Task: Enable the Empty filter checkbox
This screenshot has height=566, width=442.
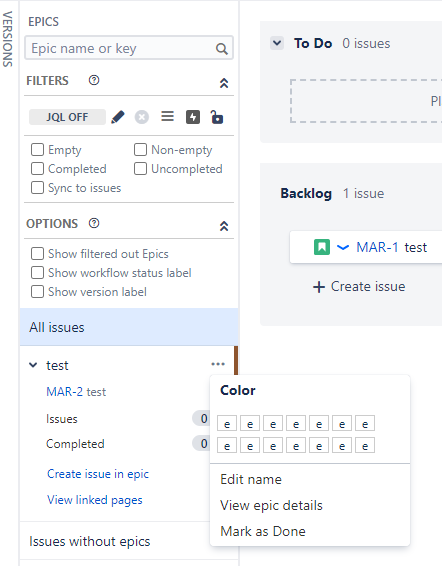Action: 38,149
